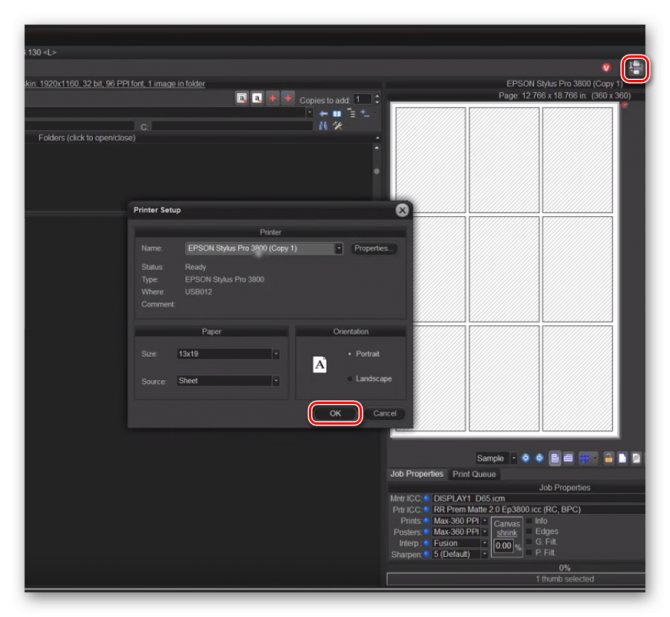Open the Prints resolution dropdown
This screenshot has height=617, width=670.
485,520
